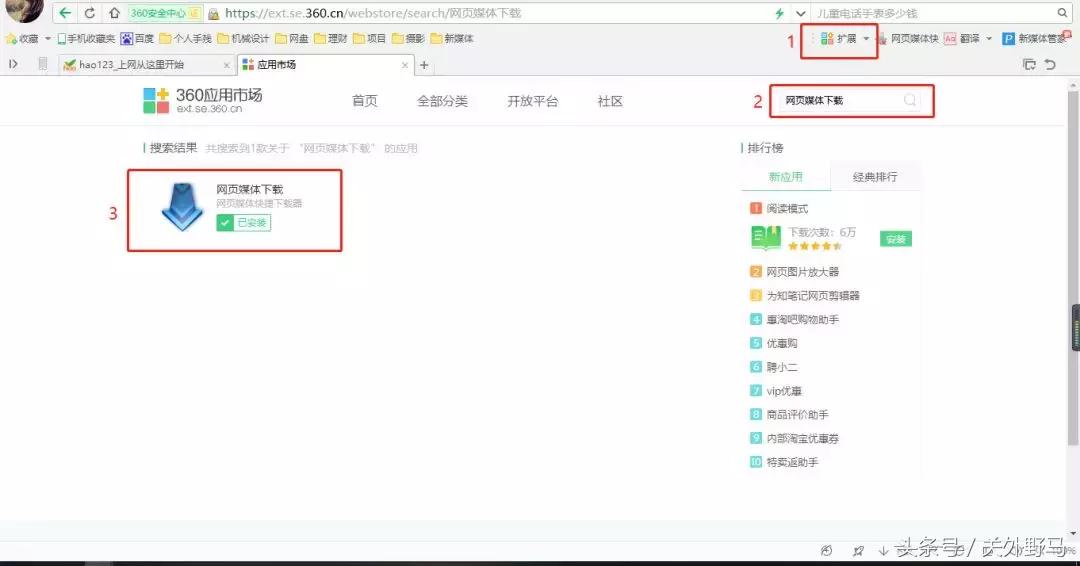Open the 个人手残 bookmark folder
Screen dimensions: 1080x566
pyautogui.click(x=185, y=39)
